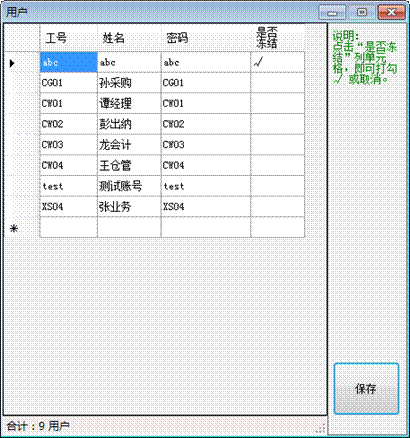Select the CW01 工号 cell

pyautogui.click(x=69, y=104)
